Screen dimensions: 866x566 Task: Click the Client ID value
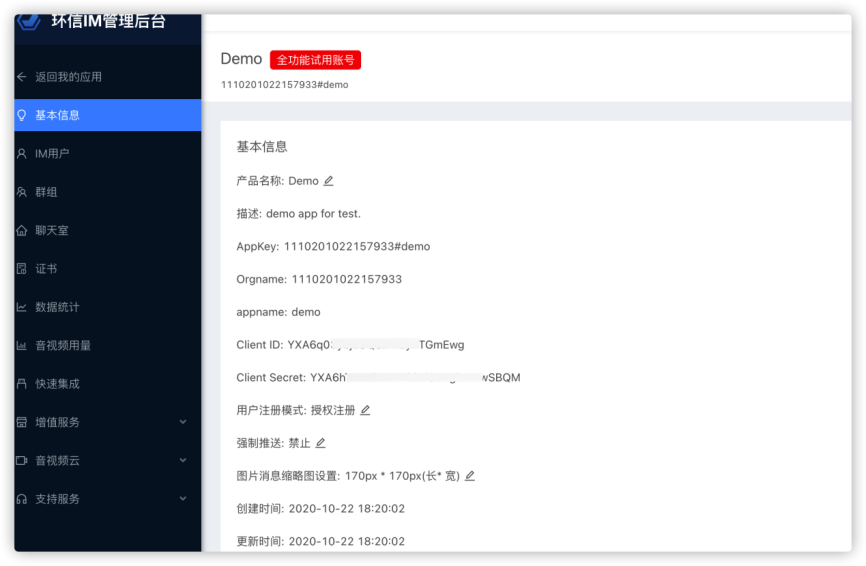click(x=376, y=345)
